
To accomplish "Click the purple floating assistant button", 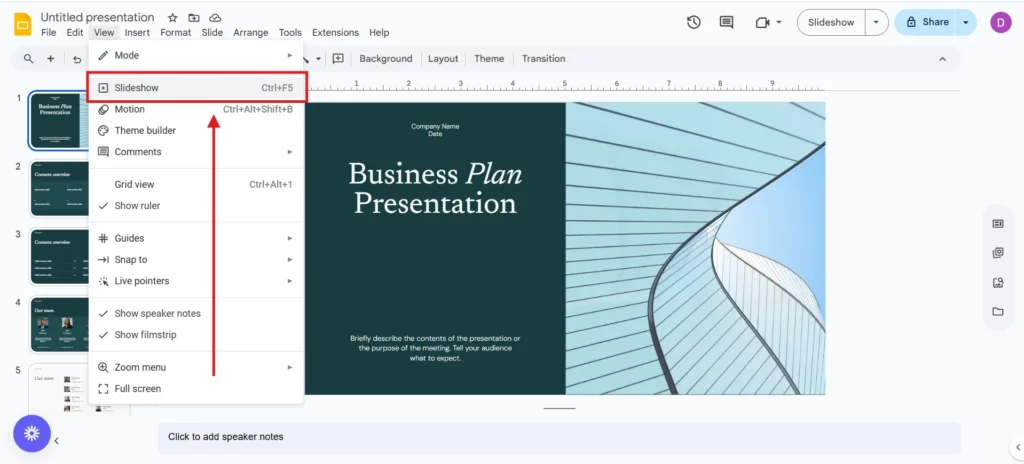I will [x=31, y=434].
